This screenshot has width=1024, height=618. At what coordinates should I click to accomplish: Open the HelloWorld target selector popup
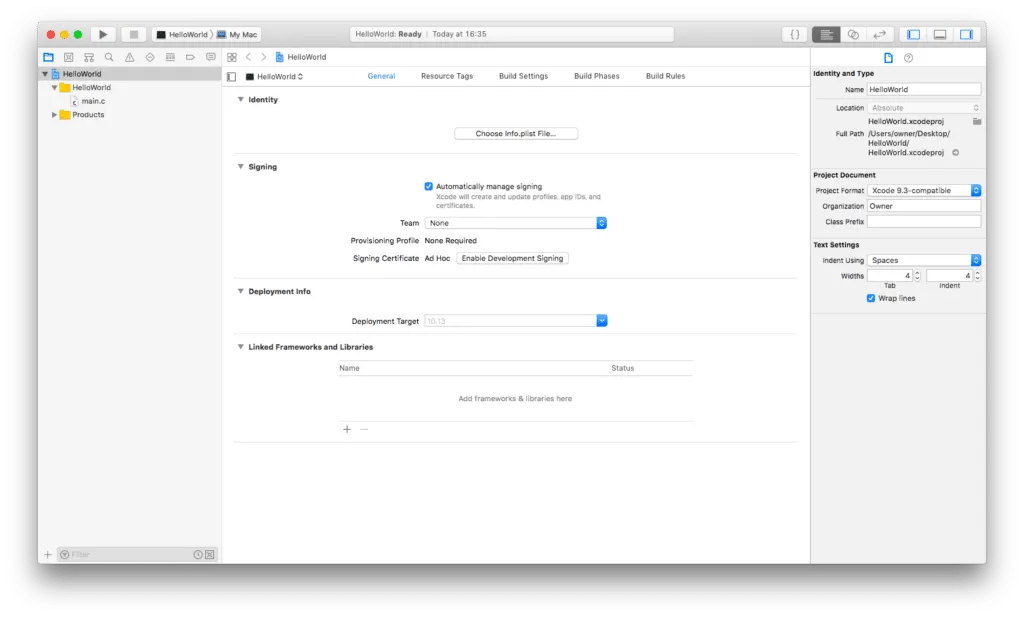[x=274, y=76]
